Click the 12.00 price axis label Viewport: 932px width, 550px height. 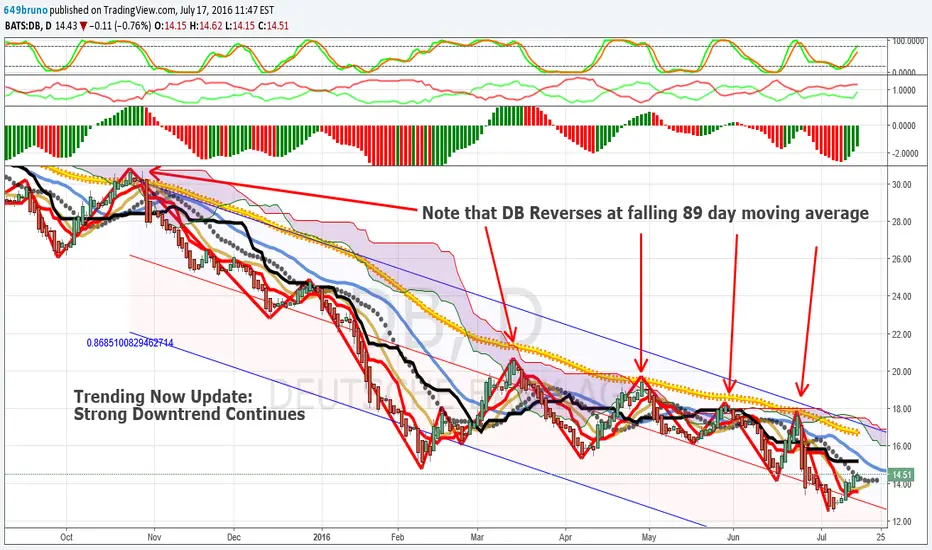pyautogui.click(x=901, y=522)
